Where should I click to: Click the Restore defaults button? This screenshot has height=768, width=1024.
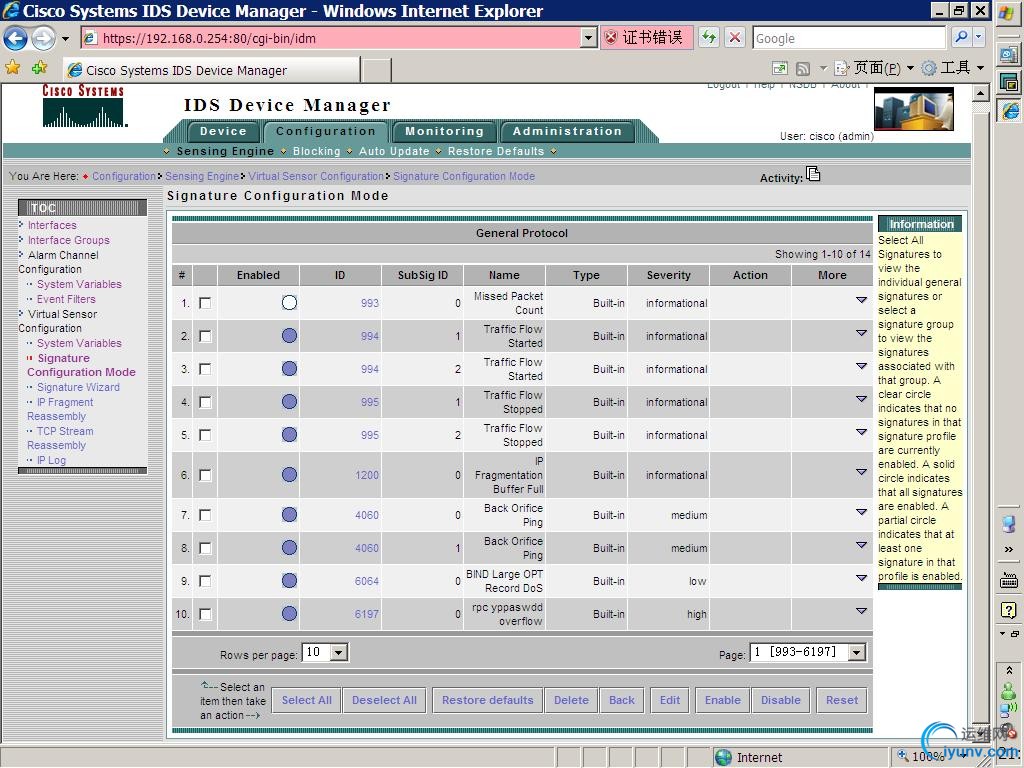[x=487, y=700]
